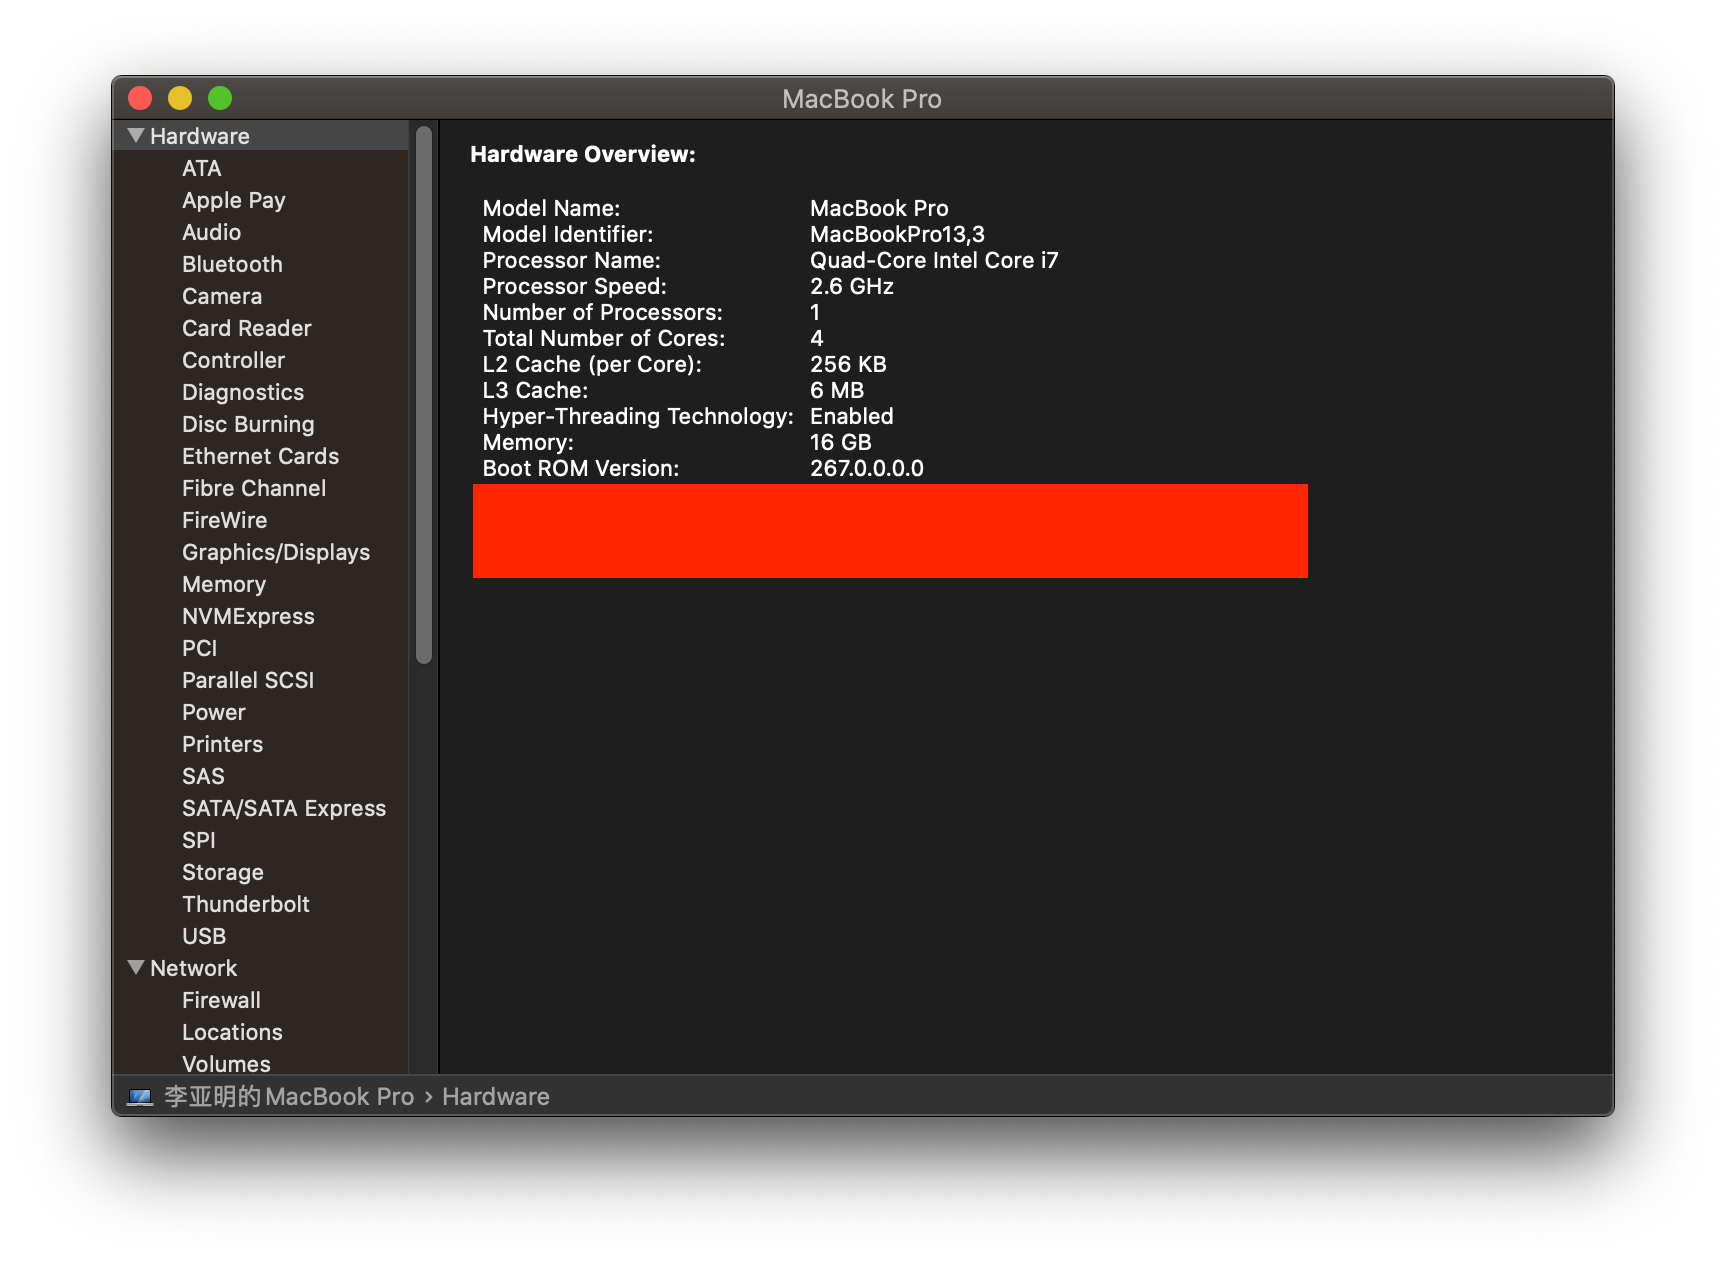Image resolution: width=1726 pixels, height=1264 pixels.
Task: Open the Graphics/Displays hardware entry
Action: click(x=275, y=552)
